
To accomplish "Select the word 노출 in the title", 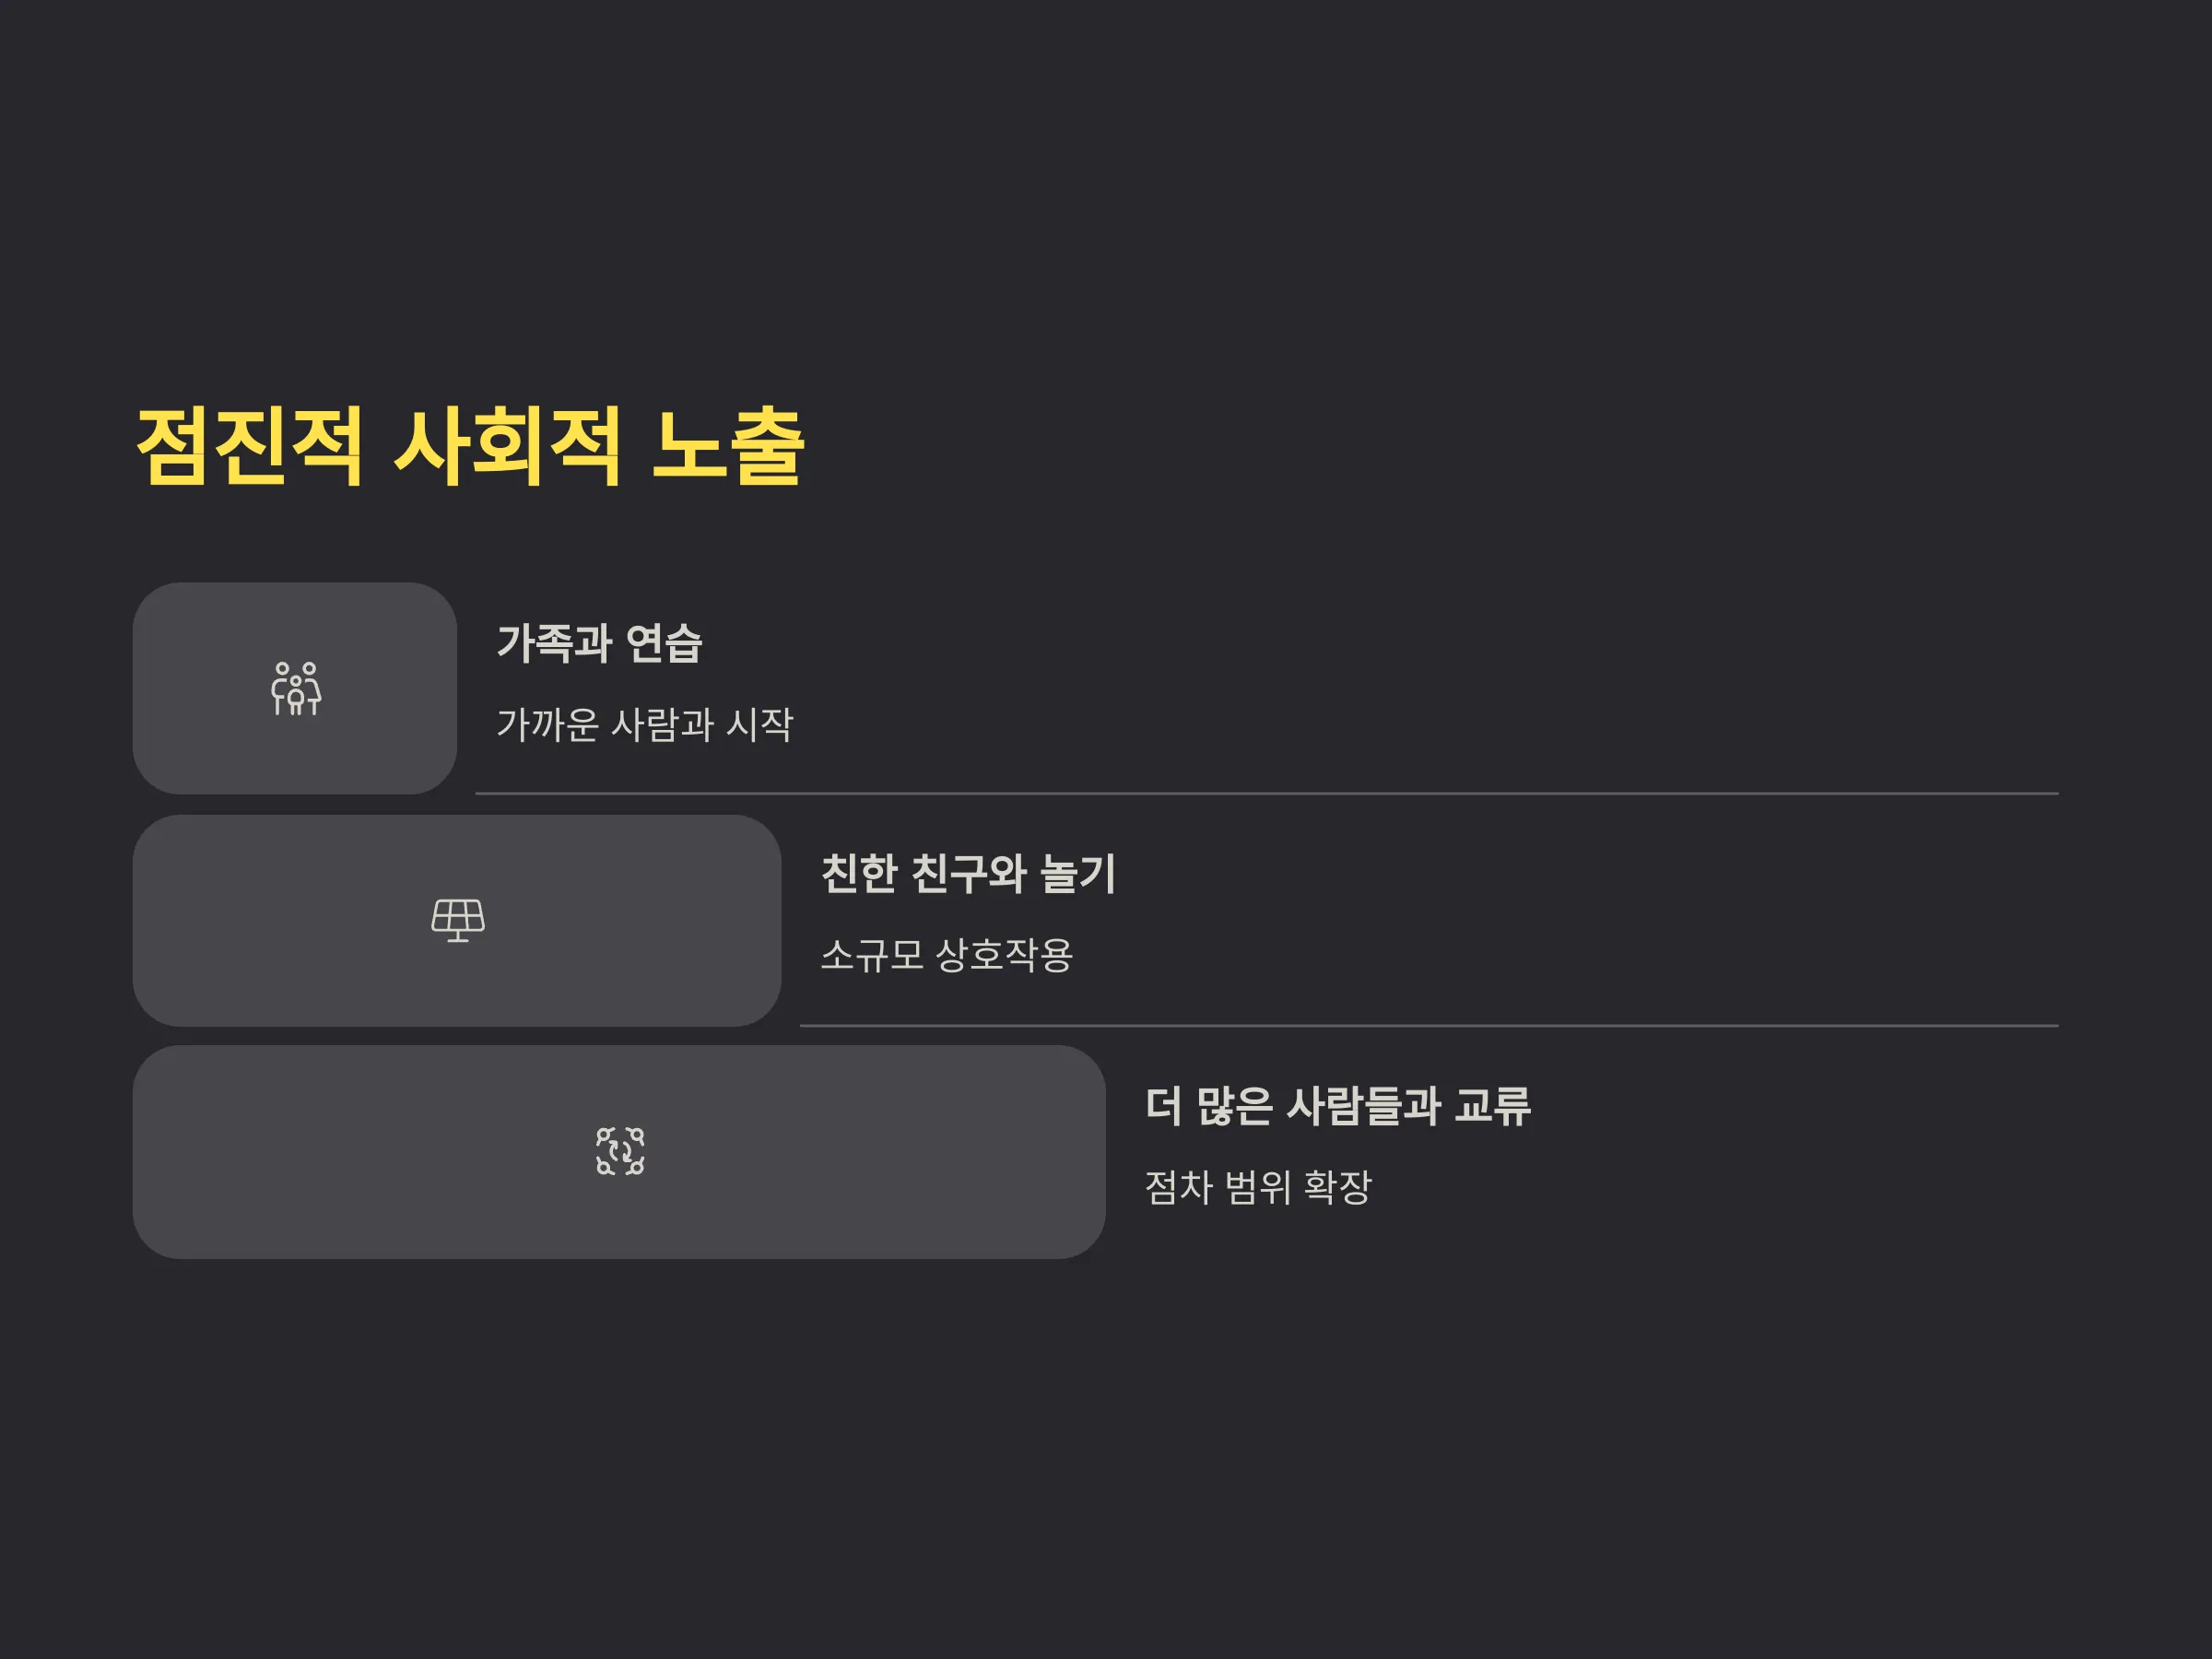I will [728, 447].
